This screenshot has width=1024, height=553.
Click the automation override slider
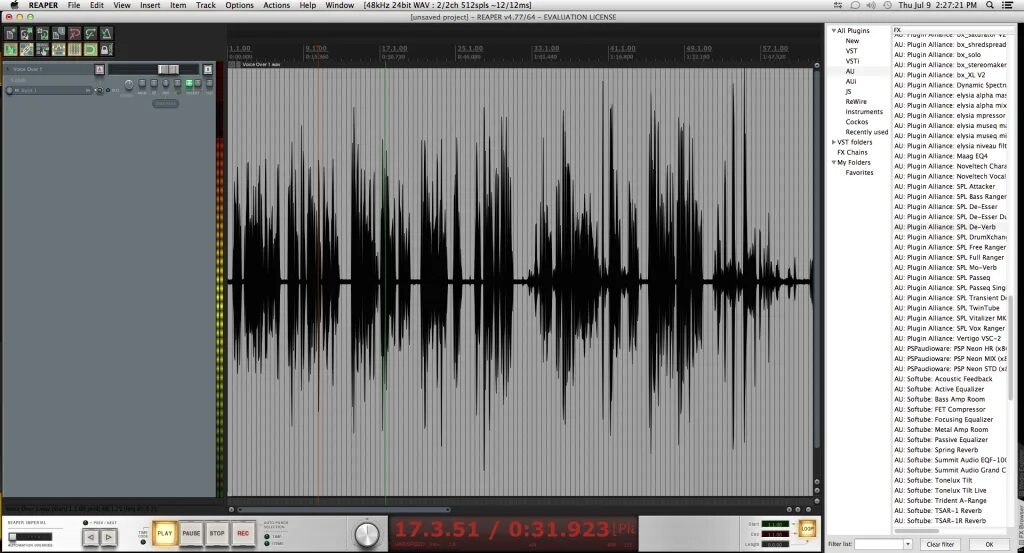(30, 537)
